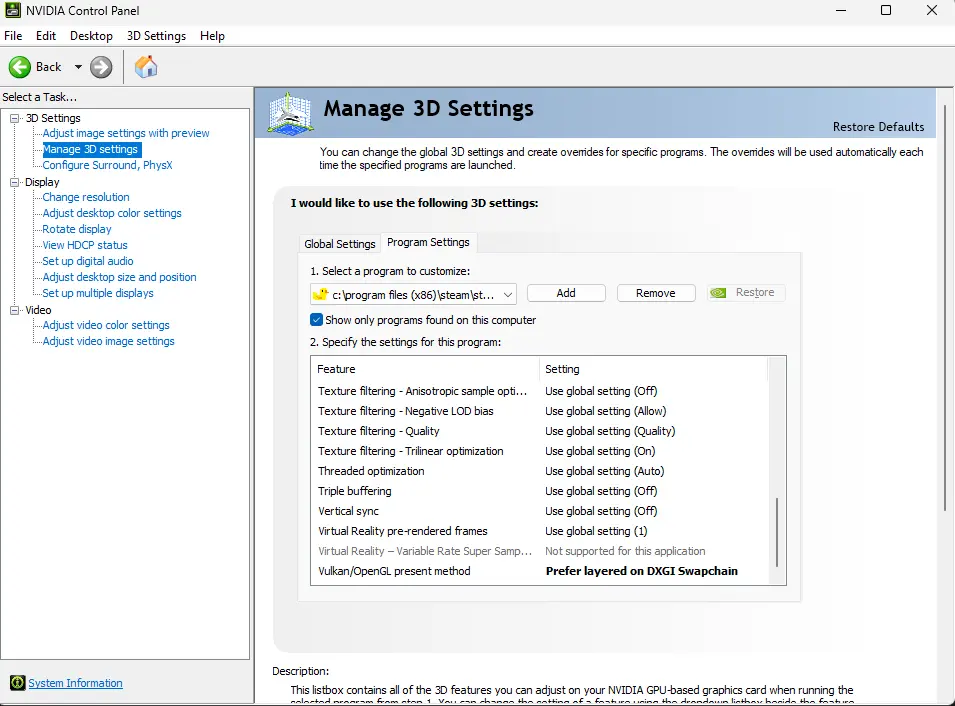Image resolution: width=955 pixels, height=706 pixels.
Task: Click the NVIDIA logo on Restore button
Action: coord(719,293)
